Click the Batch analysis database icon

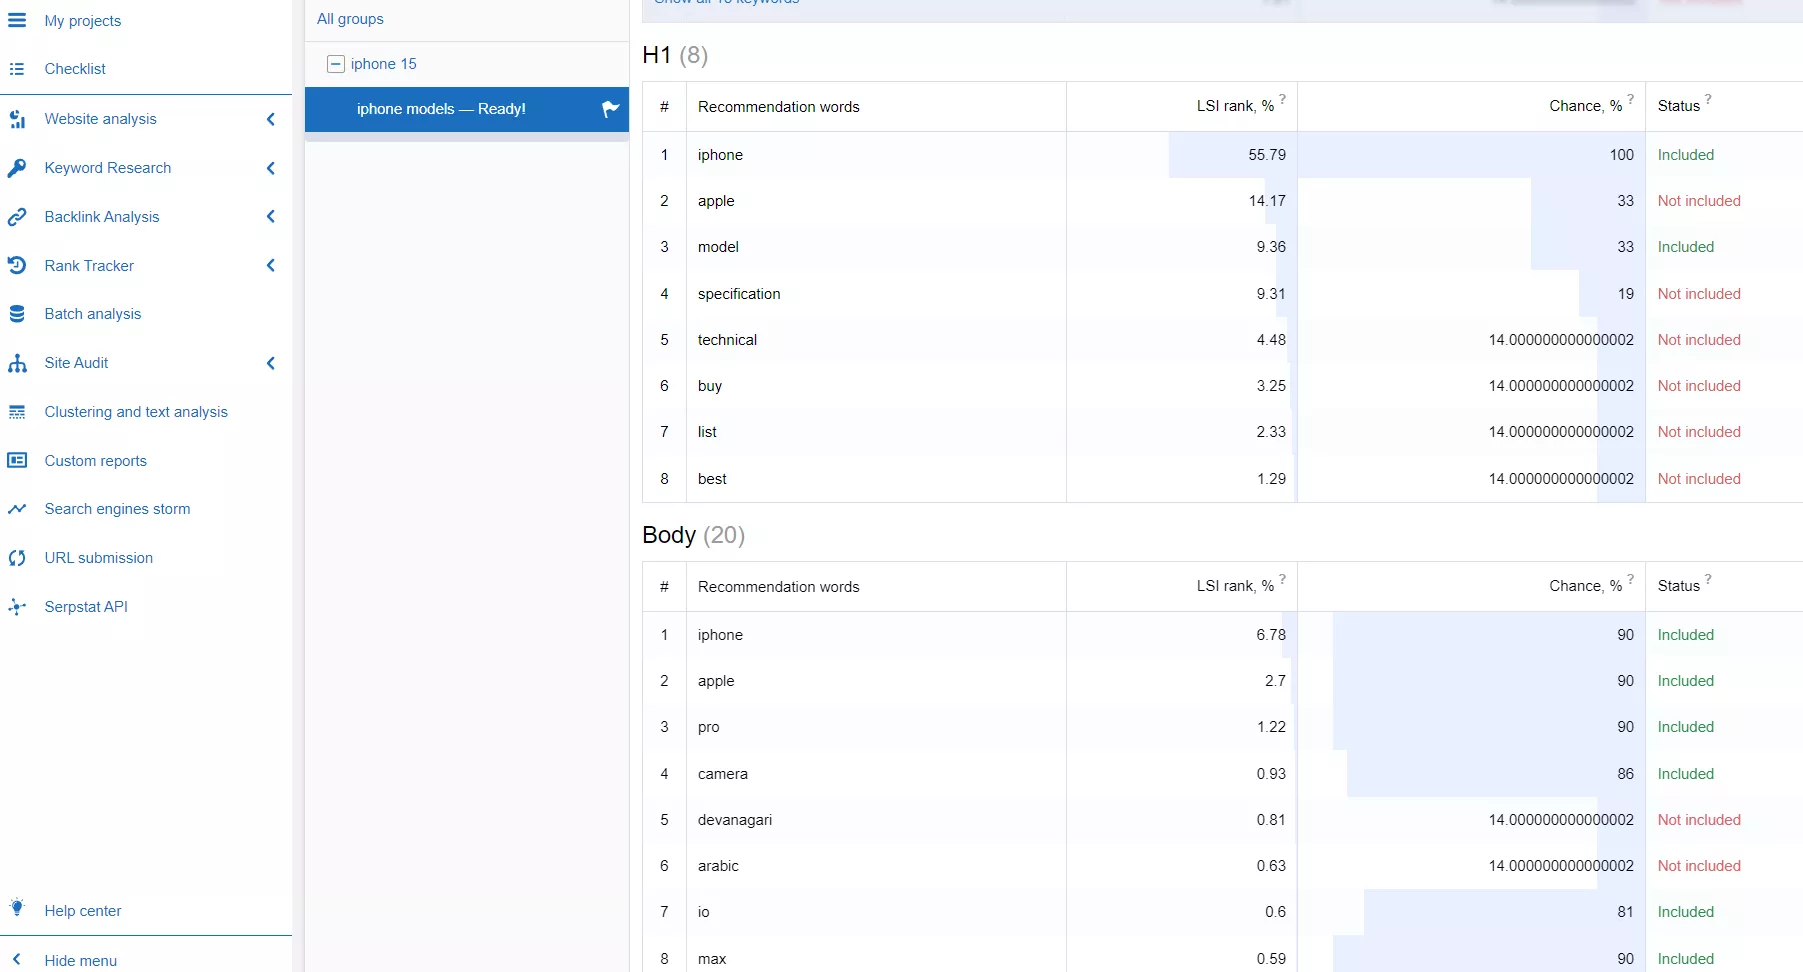coord(17,314)
